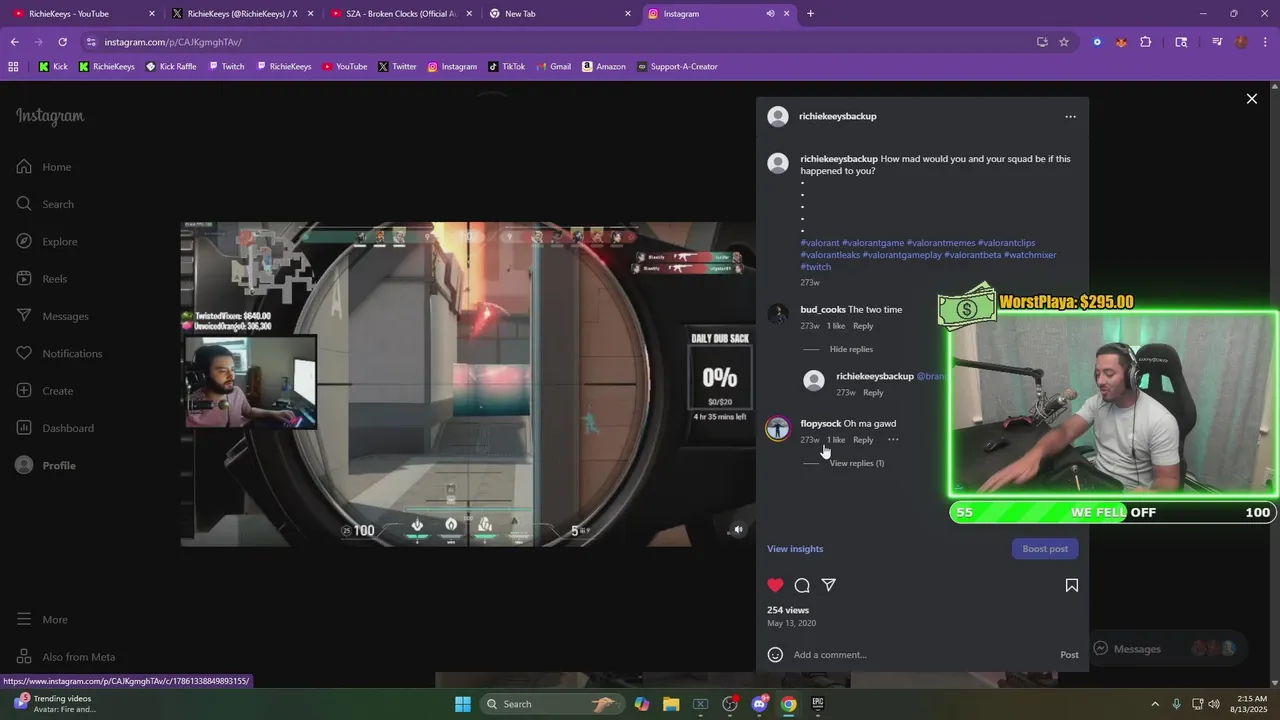Switch to SZA Broken Clocks tab
The width and height of the screenshot is (1280, 720).
click(x=400, y=14)
